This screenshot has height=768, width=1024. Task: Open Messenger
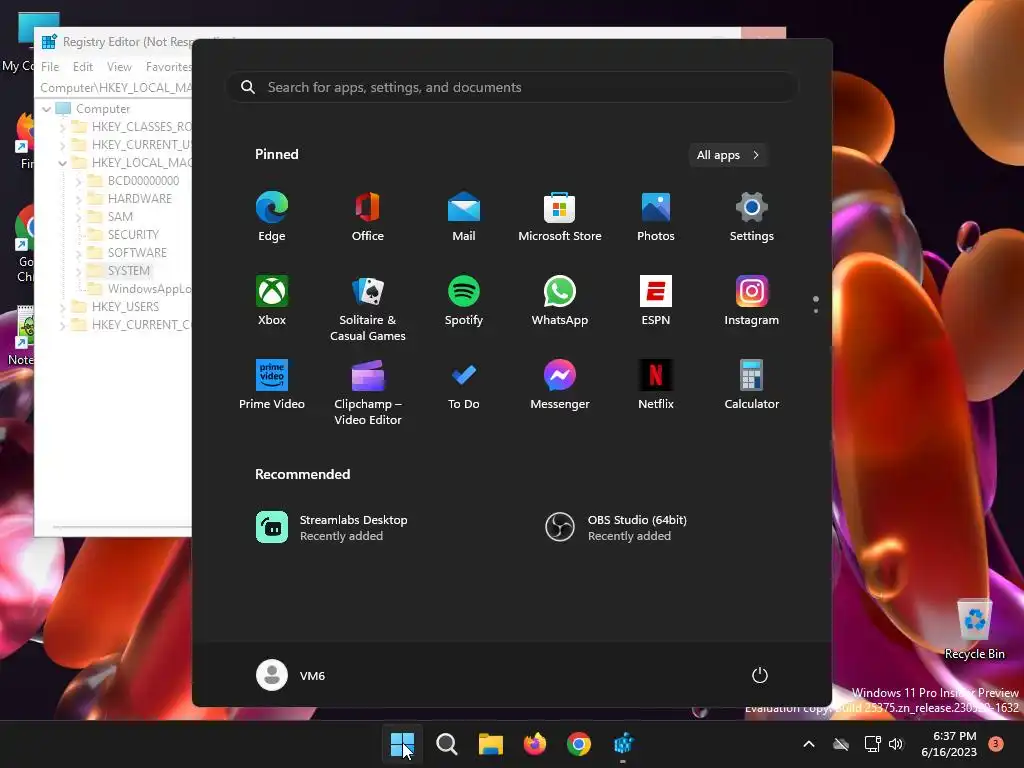[560, 385]
